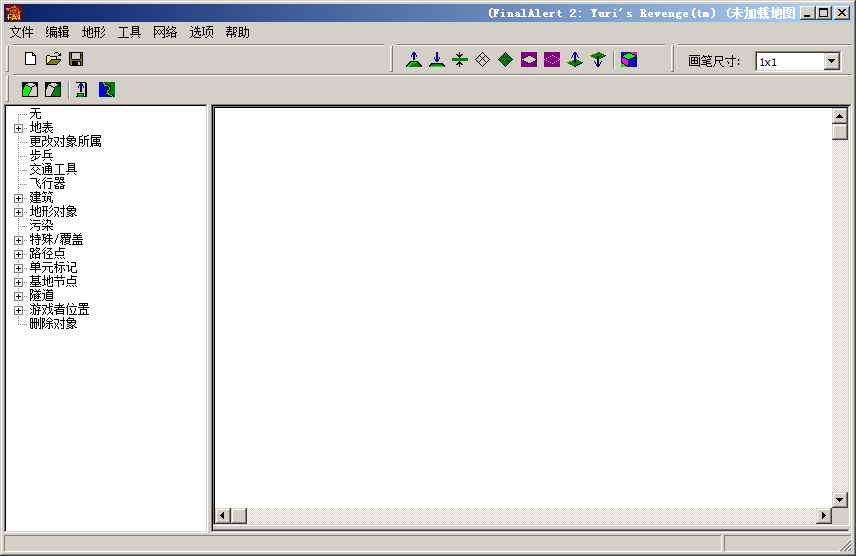Screen dimensions: 856x556
Task: Click the multicolored 3D cube icon
Action: pyautogui.click(x=629, y=60)
